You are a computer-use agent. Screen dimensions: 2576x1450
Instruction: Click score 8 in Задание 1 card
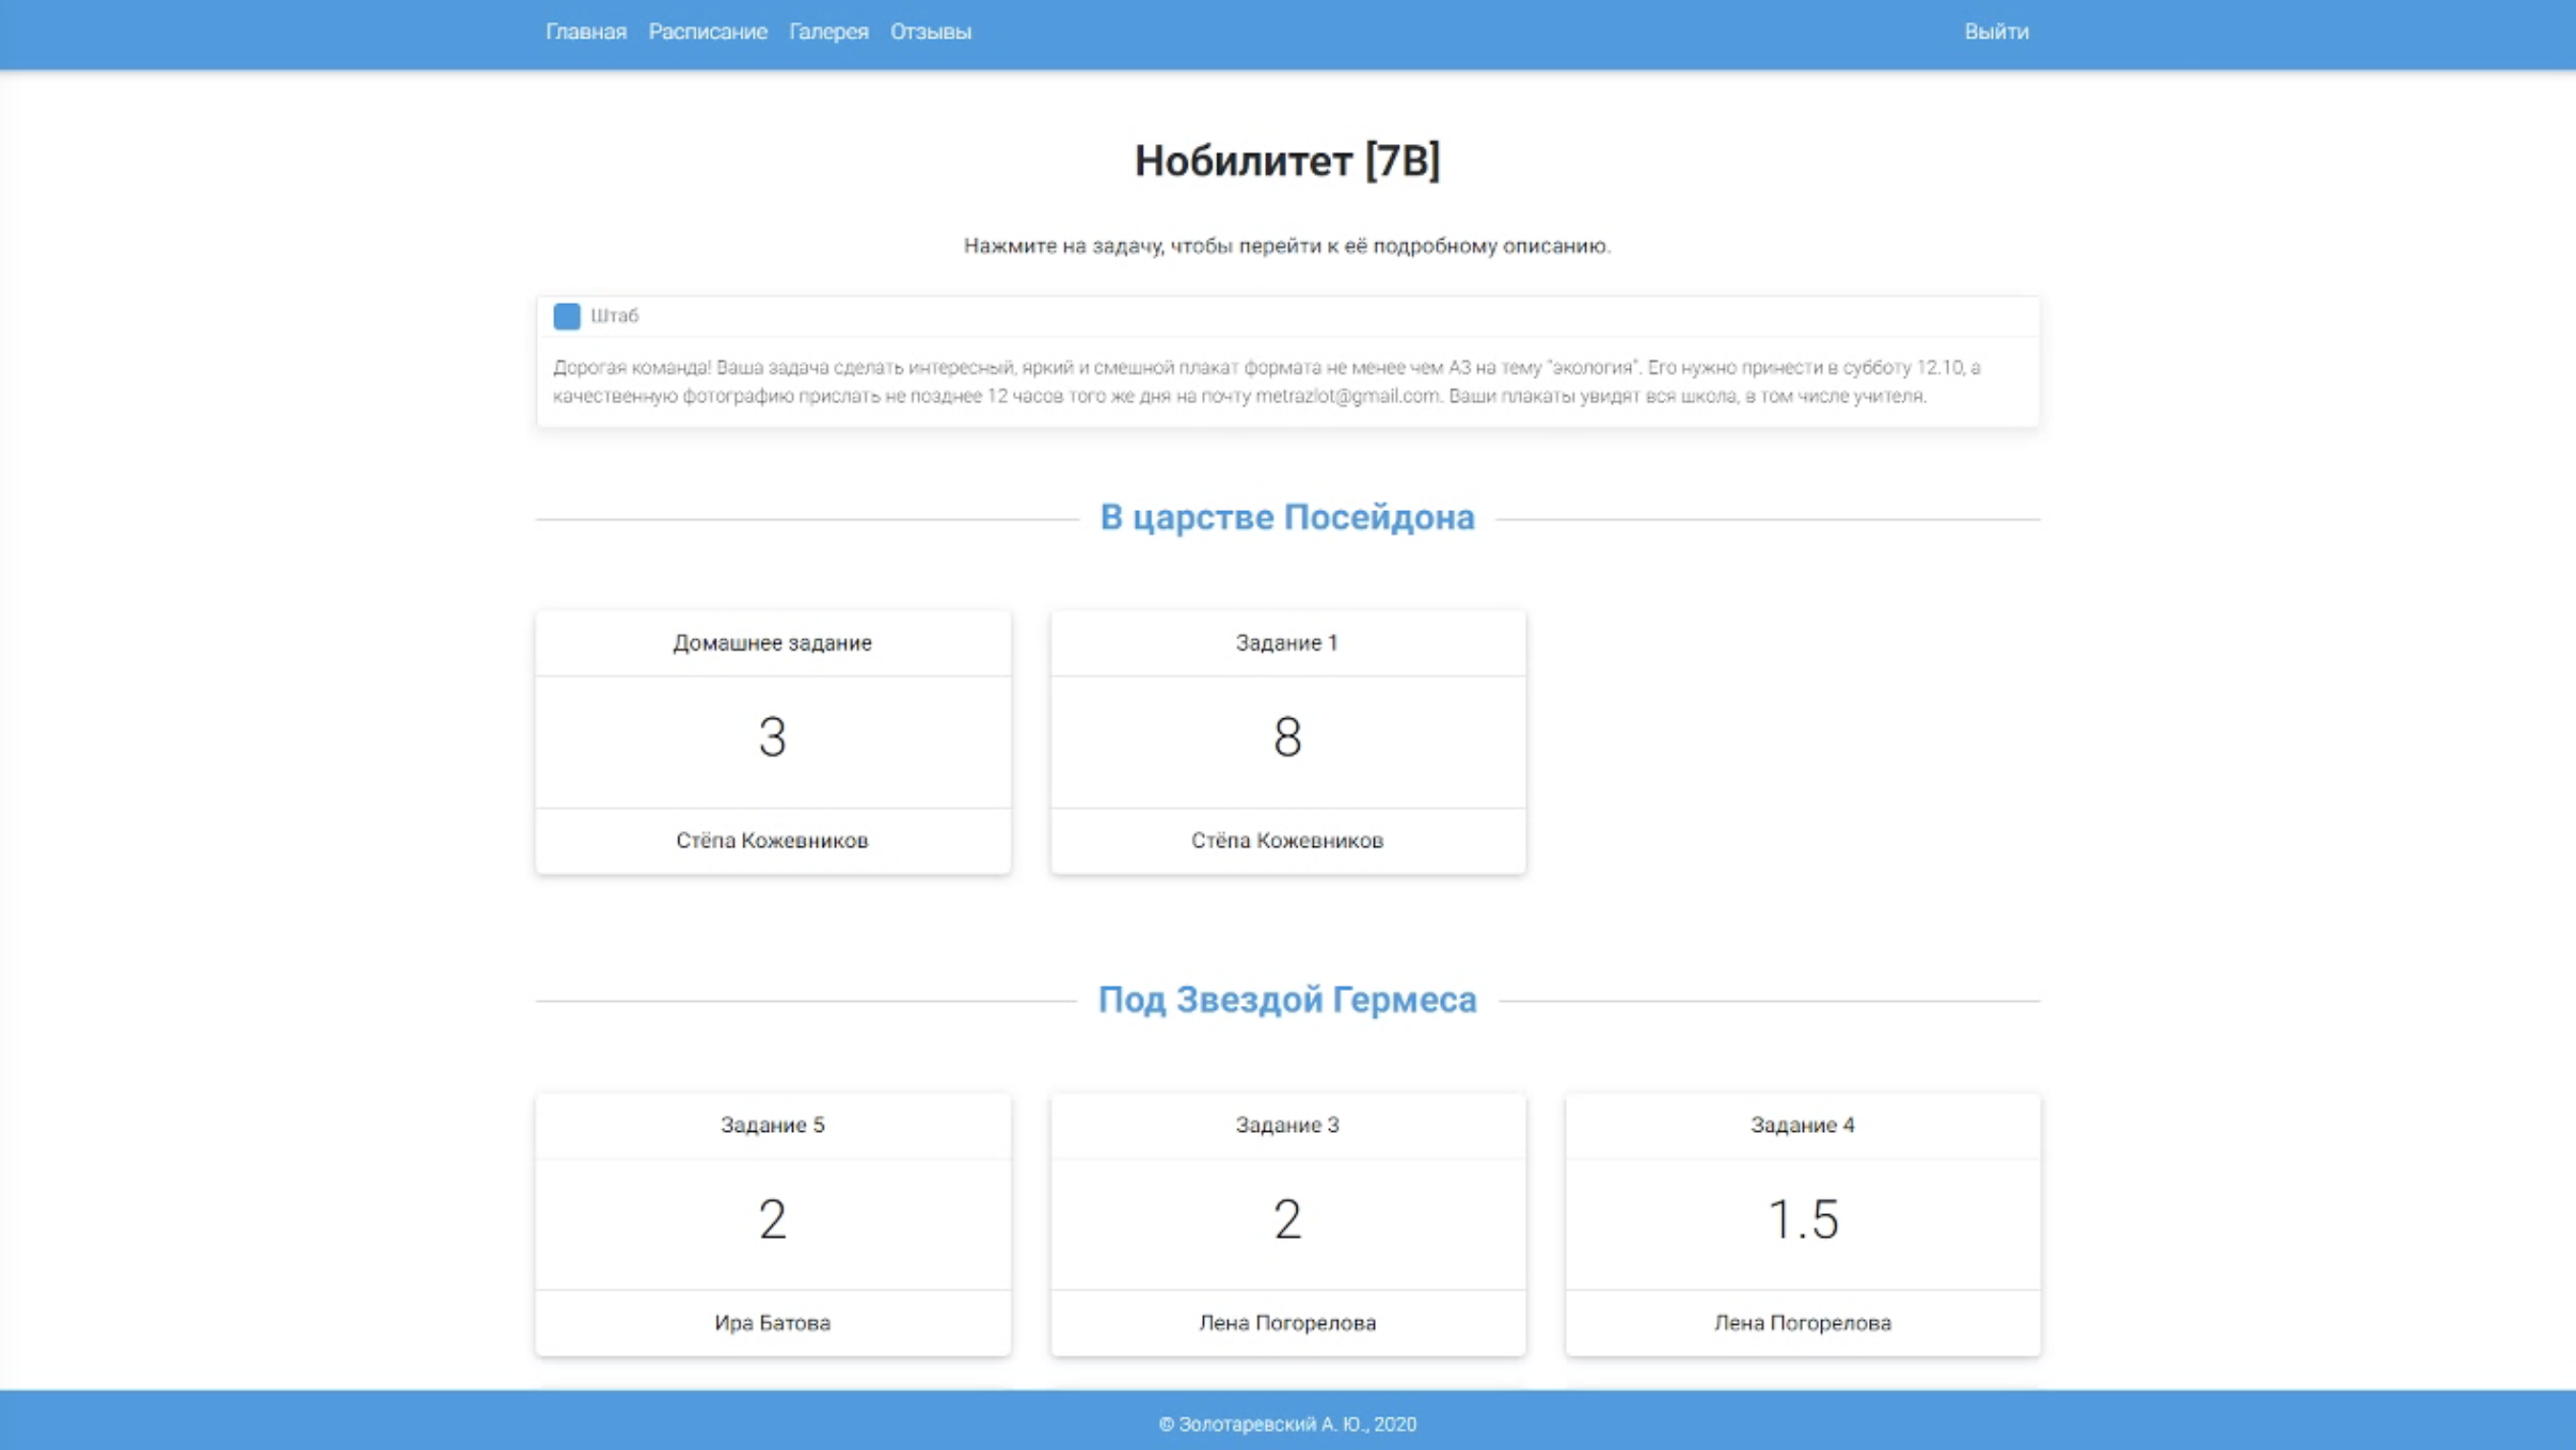point(1288,738)
